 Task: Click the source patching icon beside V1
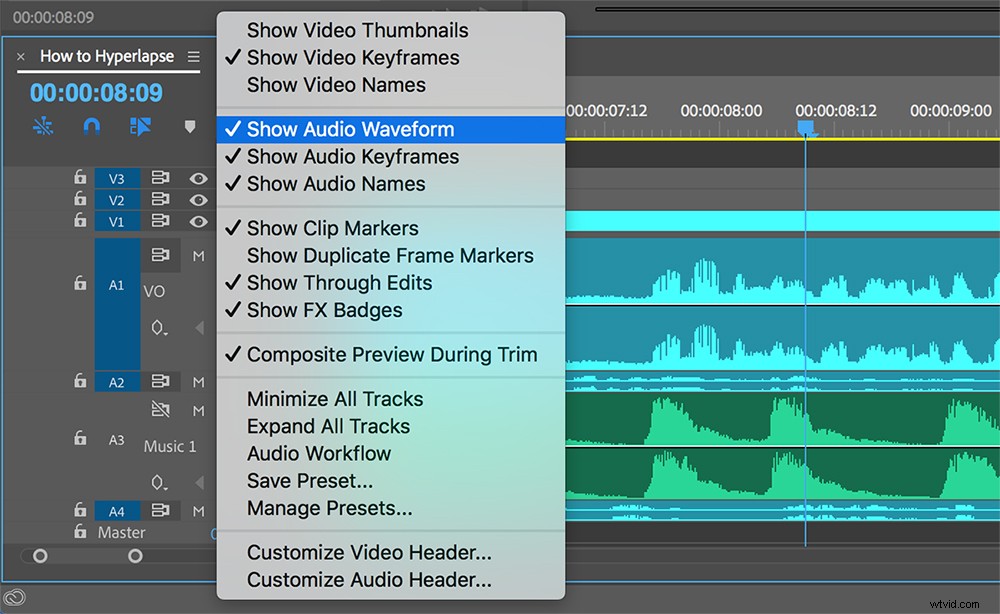pos(160,221)
